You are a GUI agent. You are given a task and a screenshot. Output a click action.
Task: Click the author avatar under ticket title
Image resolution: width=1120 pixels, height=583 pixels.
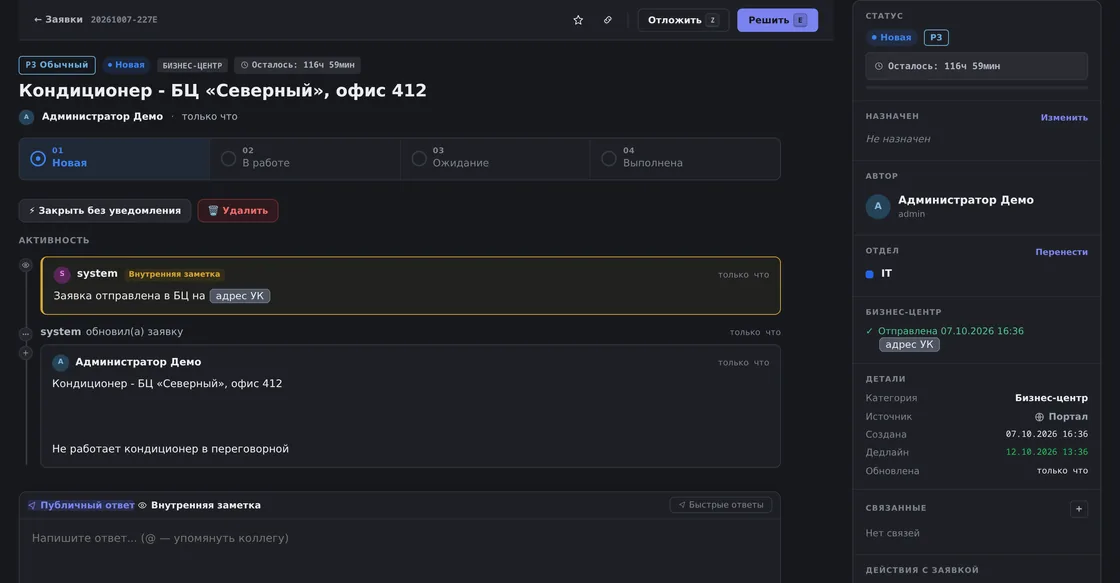point(26,116)
